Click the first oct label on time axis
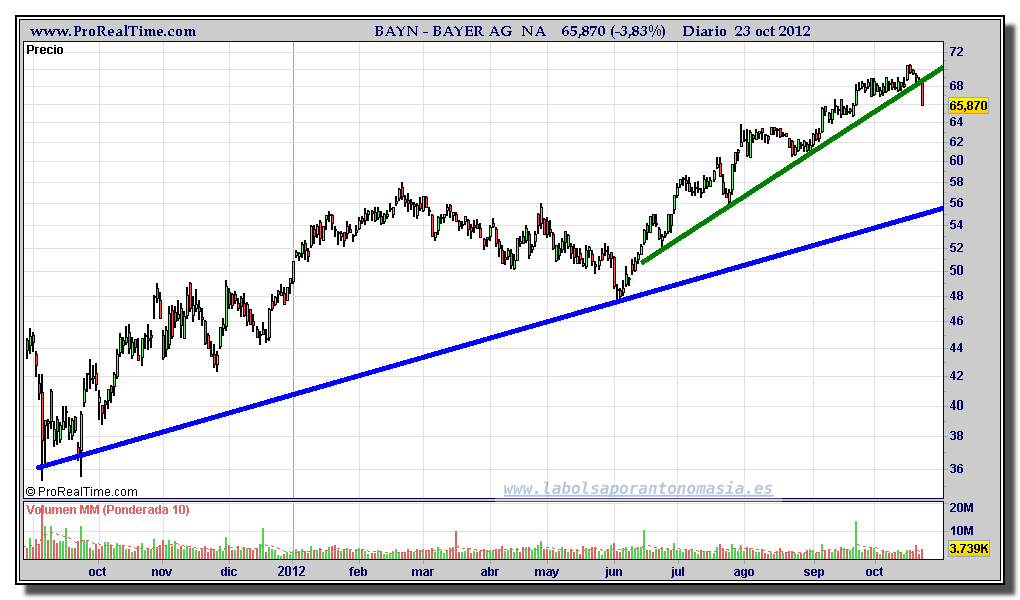 pos(97,572)
